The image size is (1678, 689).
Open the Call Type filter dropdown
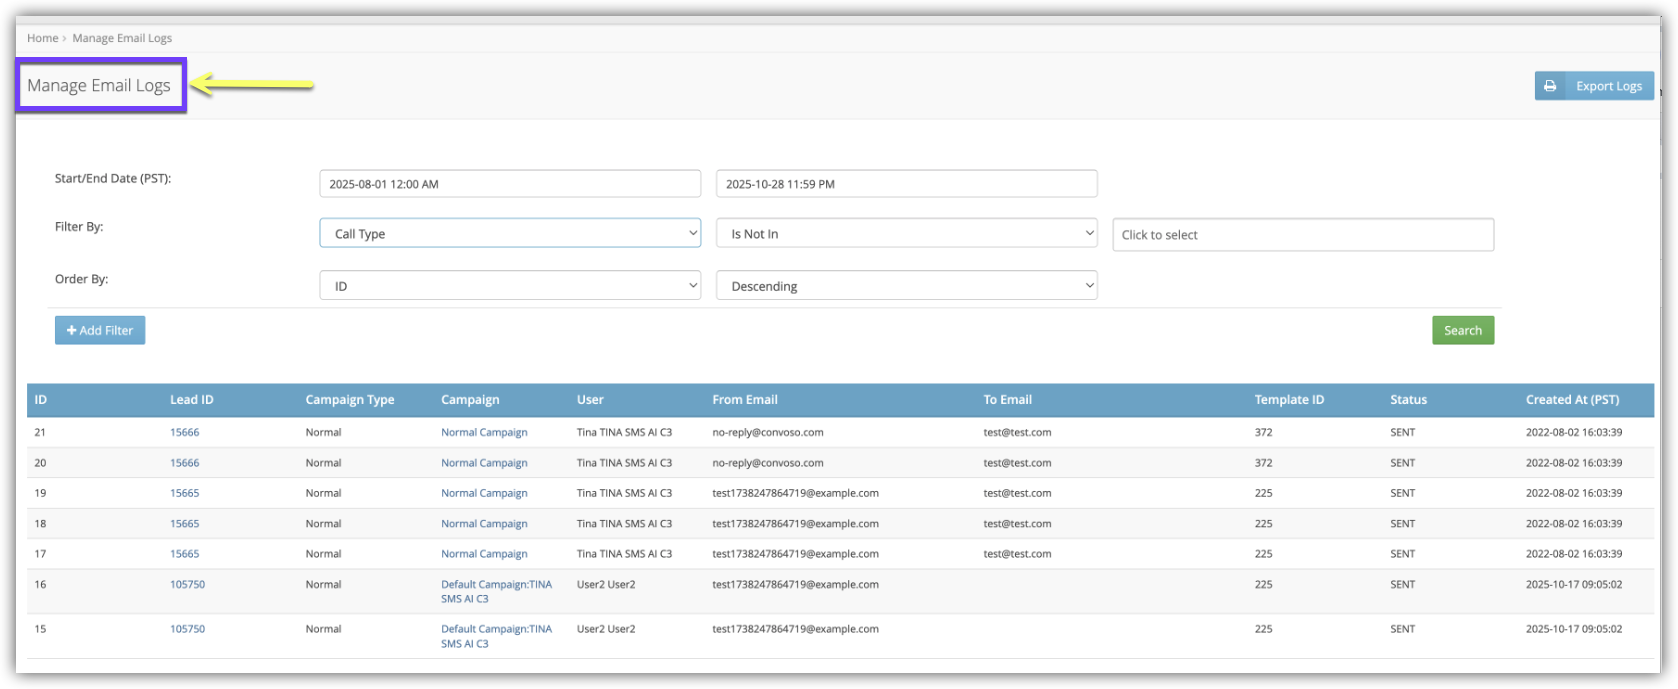pyautogui.click(x=510, y=234)
